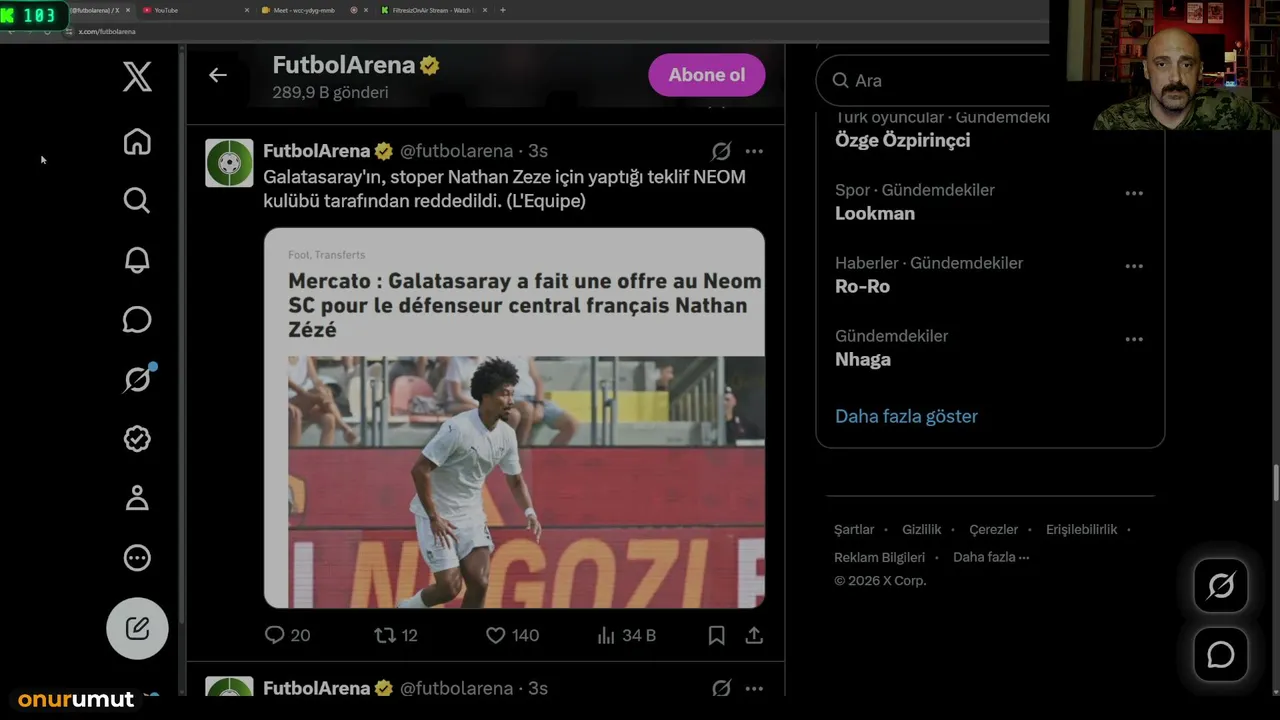This screenshot has height=720, width=1280.
Task: Open Grok from the left sidebar
Action: point(137,379)
